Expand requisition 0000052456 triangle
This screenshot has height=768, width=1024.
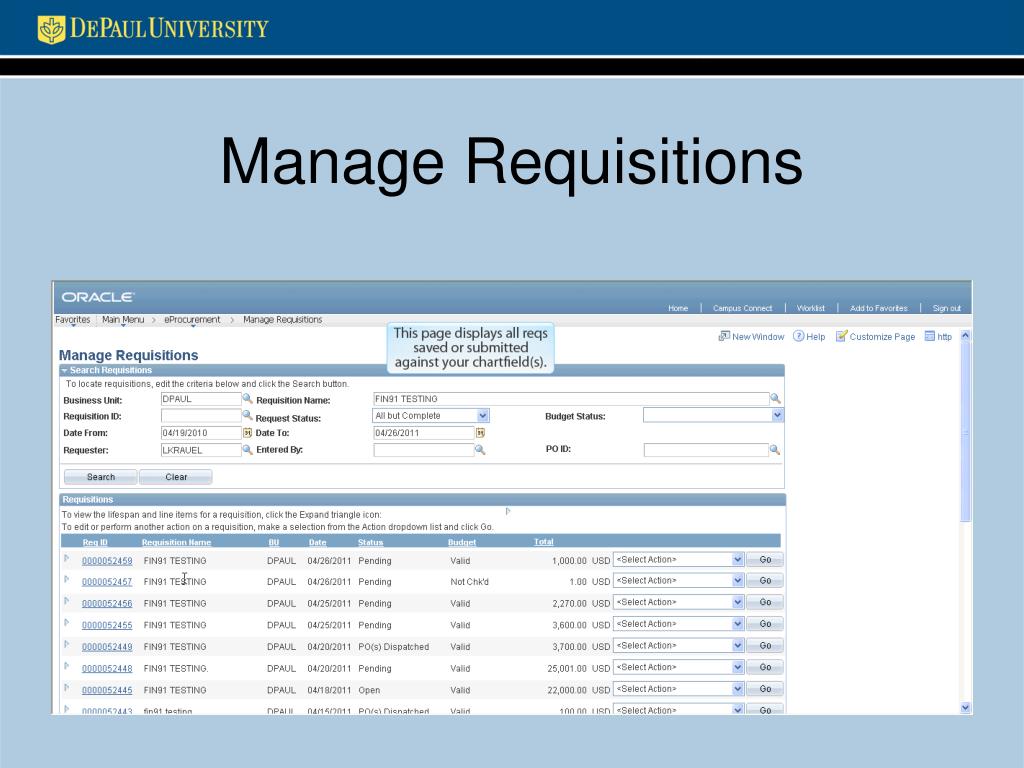(67, 601)
